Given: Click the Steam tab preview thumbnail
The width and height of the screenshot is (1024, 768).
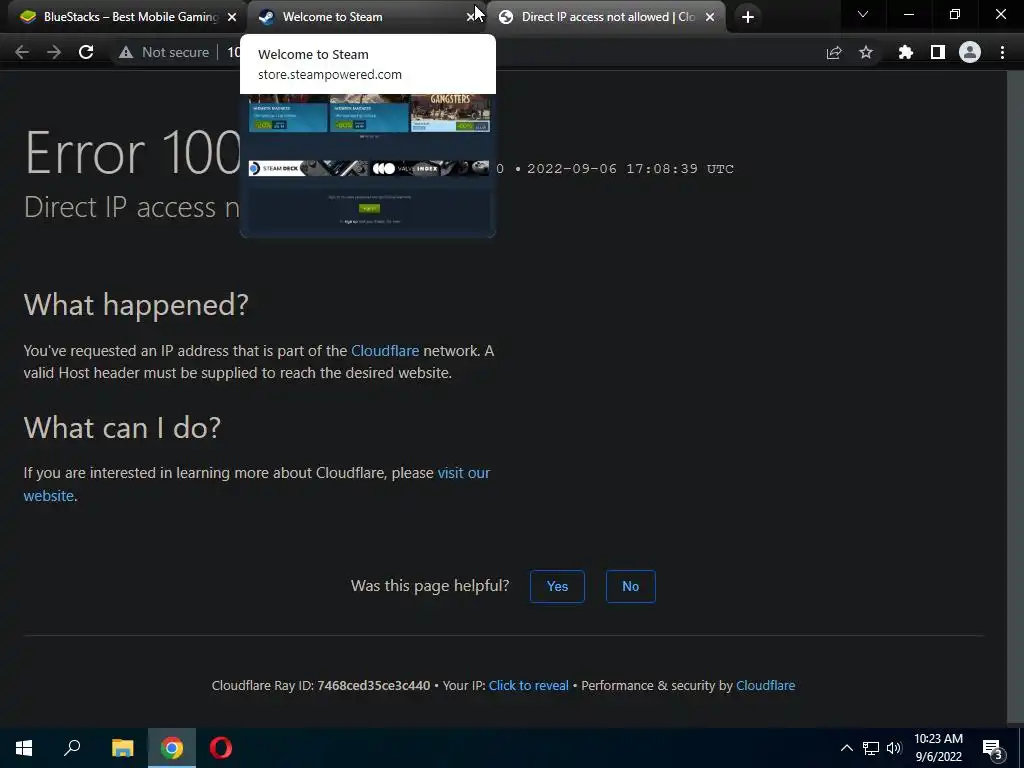Looking at the screenshot, I should click(x=368, y=165).
